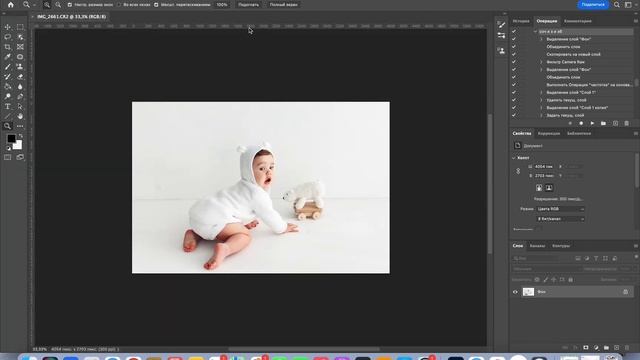Select the Eraser tool
This screenshot has height=360, width=640.
pyautogui.click(x=20, y=77)
